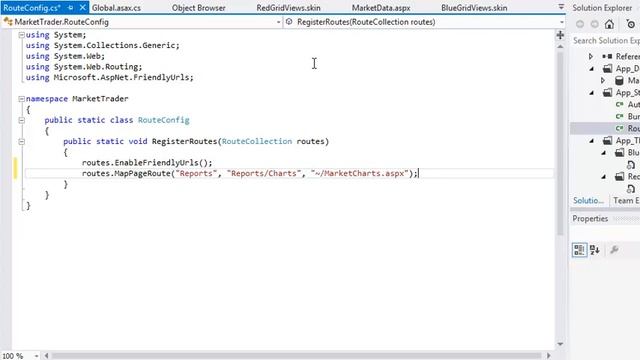This screenshot has width=640, height=360.
Task: Click in Search Solution Explorer field
Action: point(605,40)
